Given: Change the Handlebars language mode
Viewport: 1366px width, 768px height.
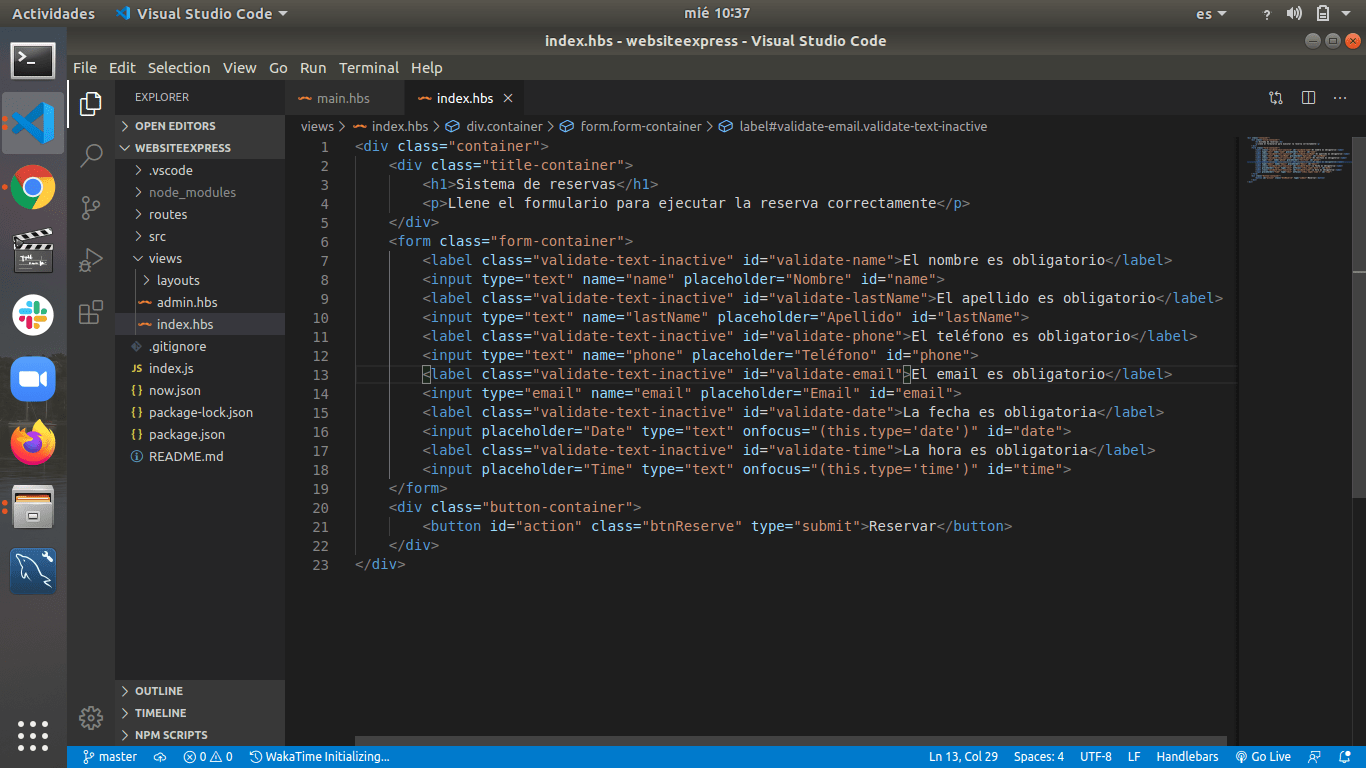Looking at the screenshot, I should tap(1187, 757).
